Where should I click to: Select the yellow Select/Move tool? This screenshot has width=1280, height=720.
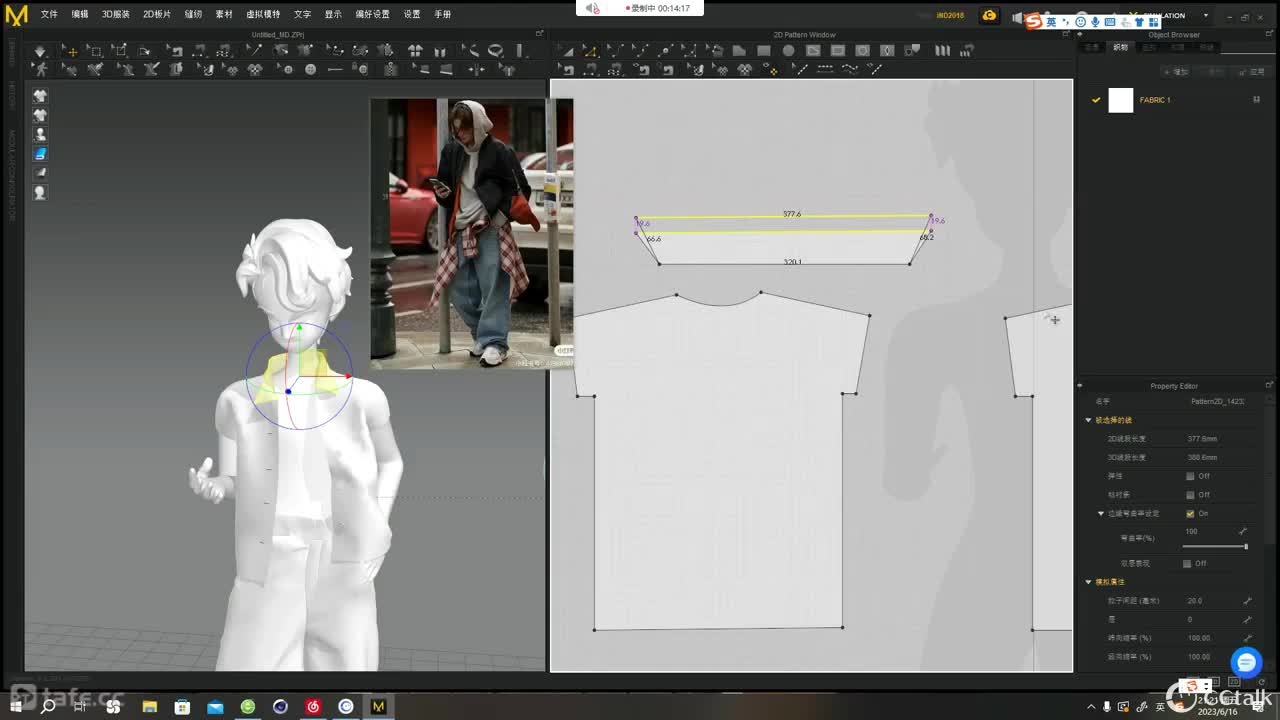[x=72, y=50]
